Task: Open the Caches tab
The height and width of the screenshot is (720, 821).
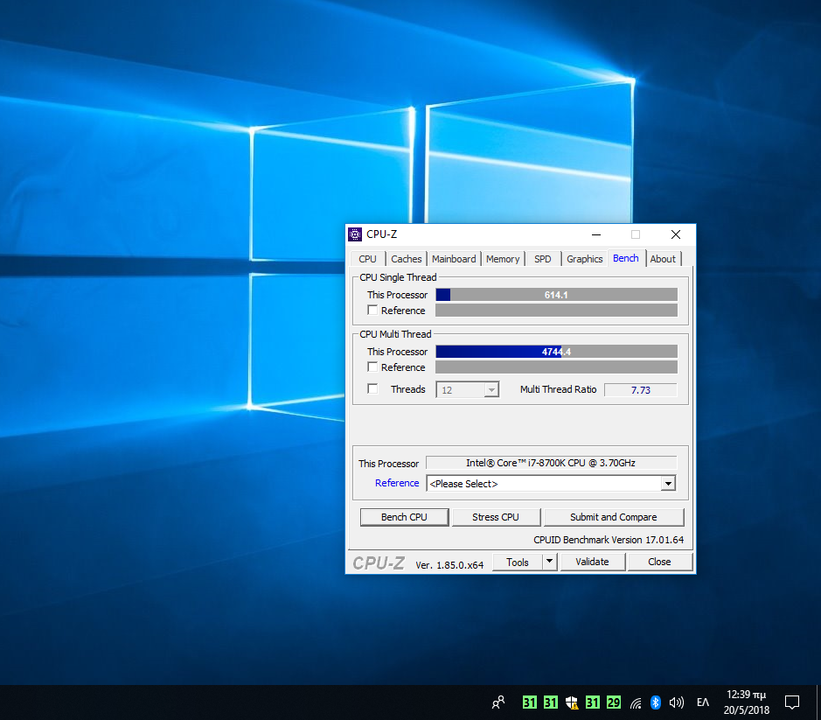Action: coord(406,259)
